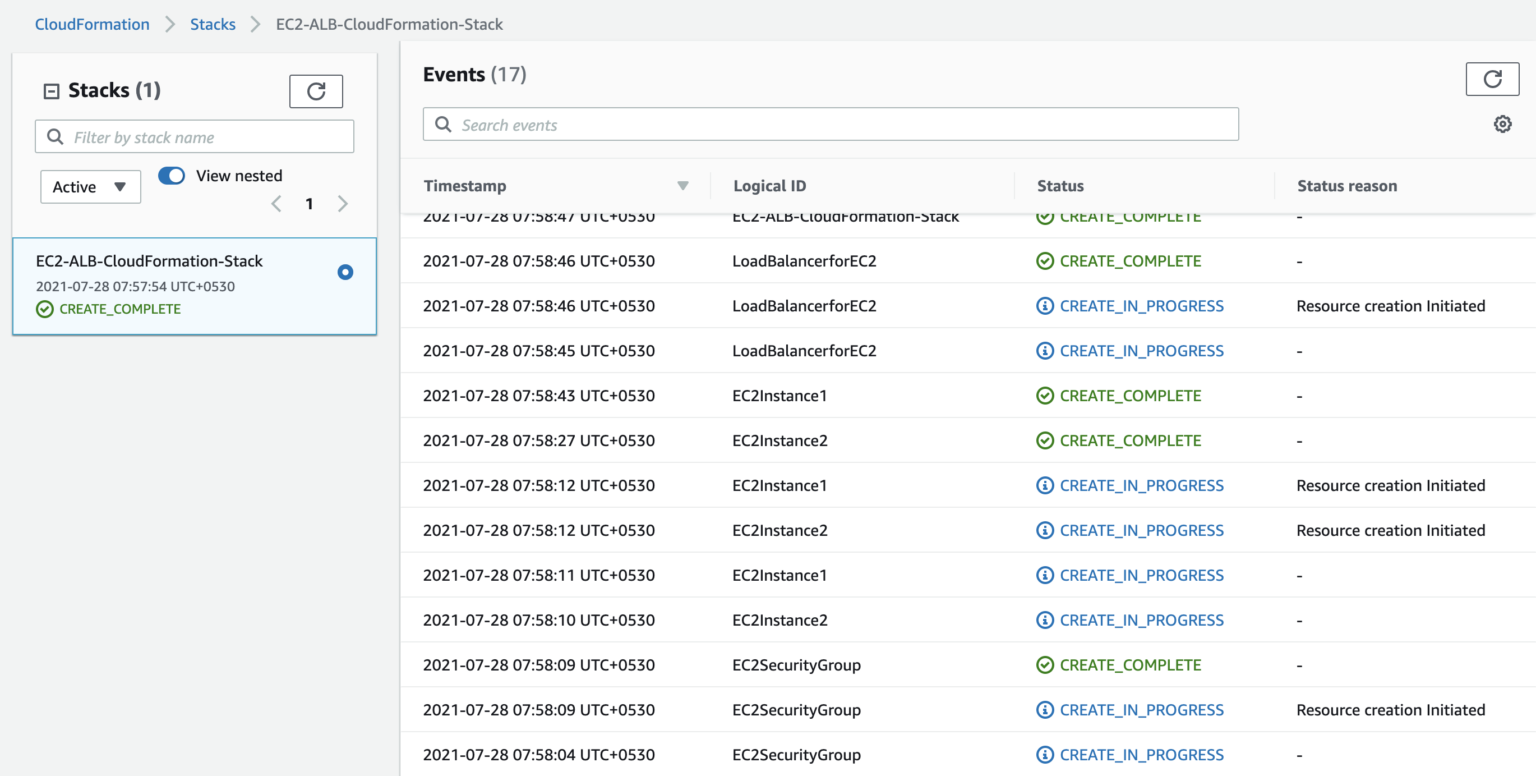Click the green check icon on the stack card
1536x776 pixels.
44,309
